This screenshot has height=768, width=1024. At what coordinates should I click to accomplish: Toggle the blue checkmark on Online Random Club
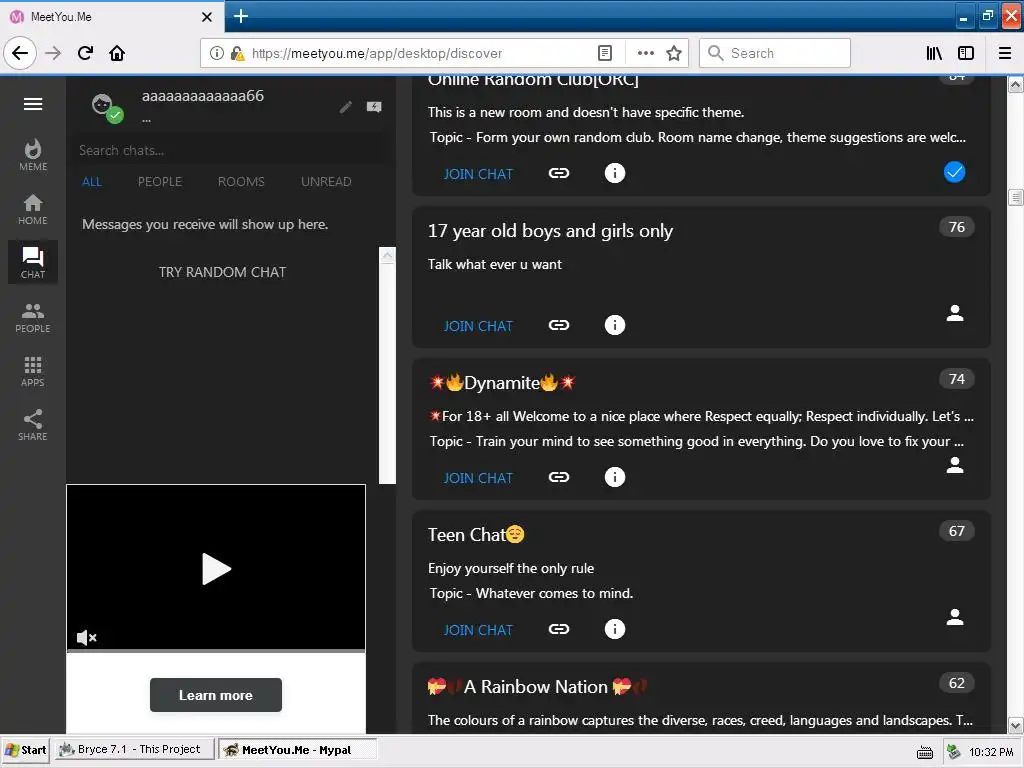954,172
